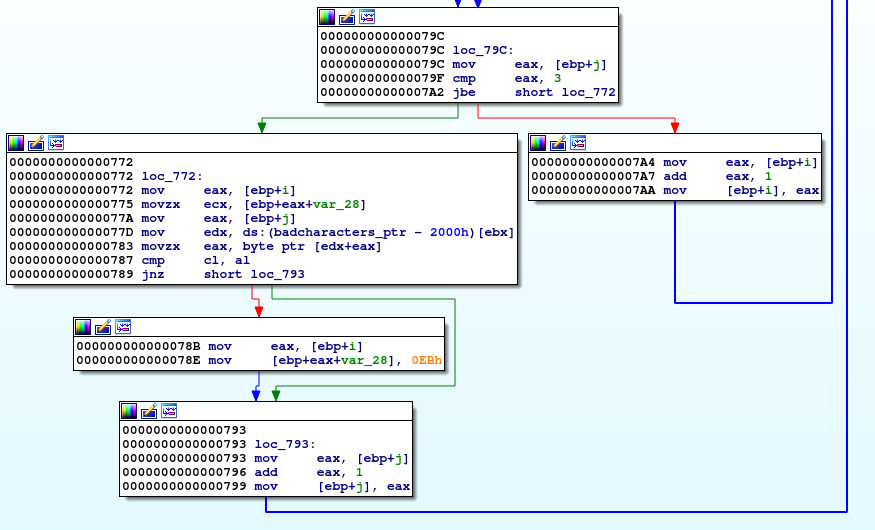The image size is (875, 530).
Task: Click the group nodes icon on the 7A4 block
Action: 578,143
